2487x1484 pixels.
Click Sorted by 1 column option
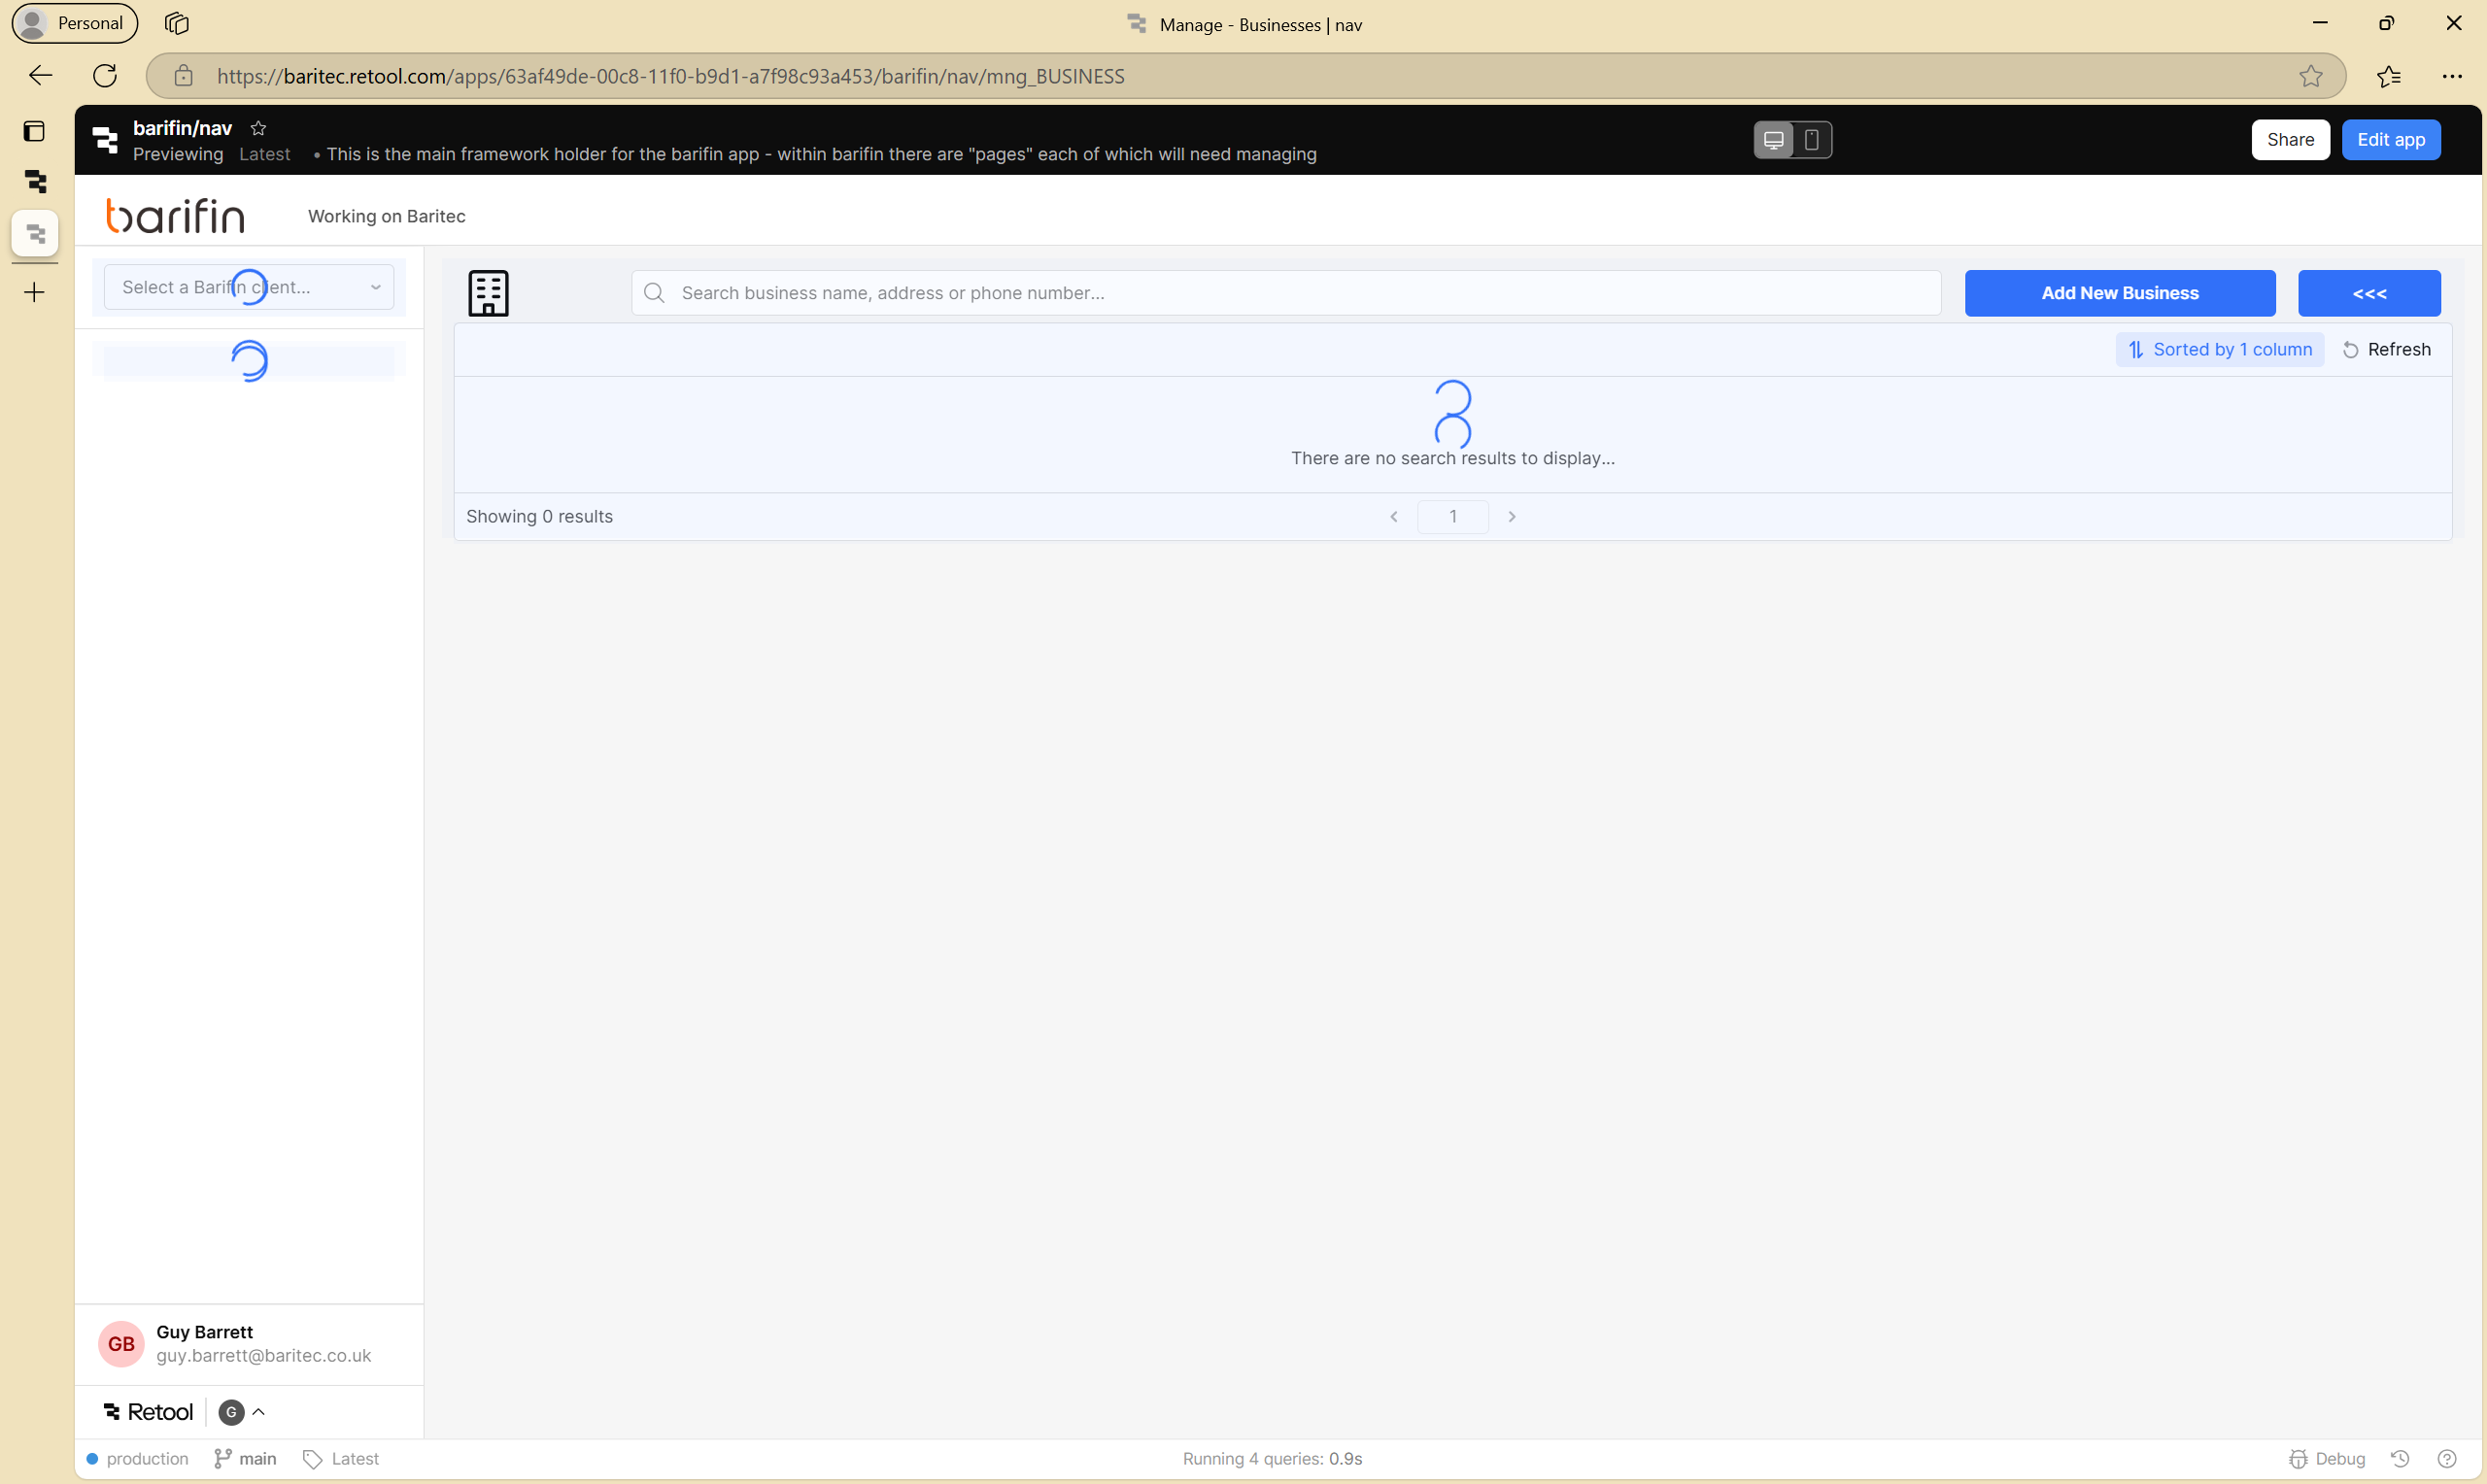pos(2219,349)
